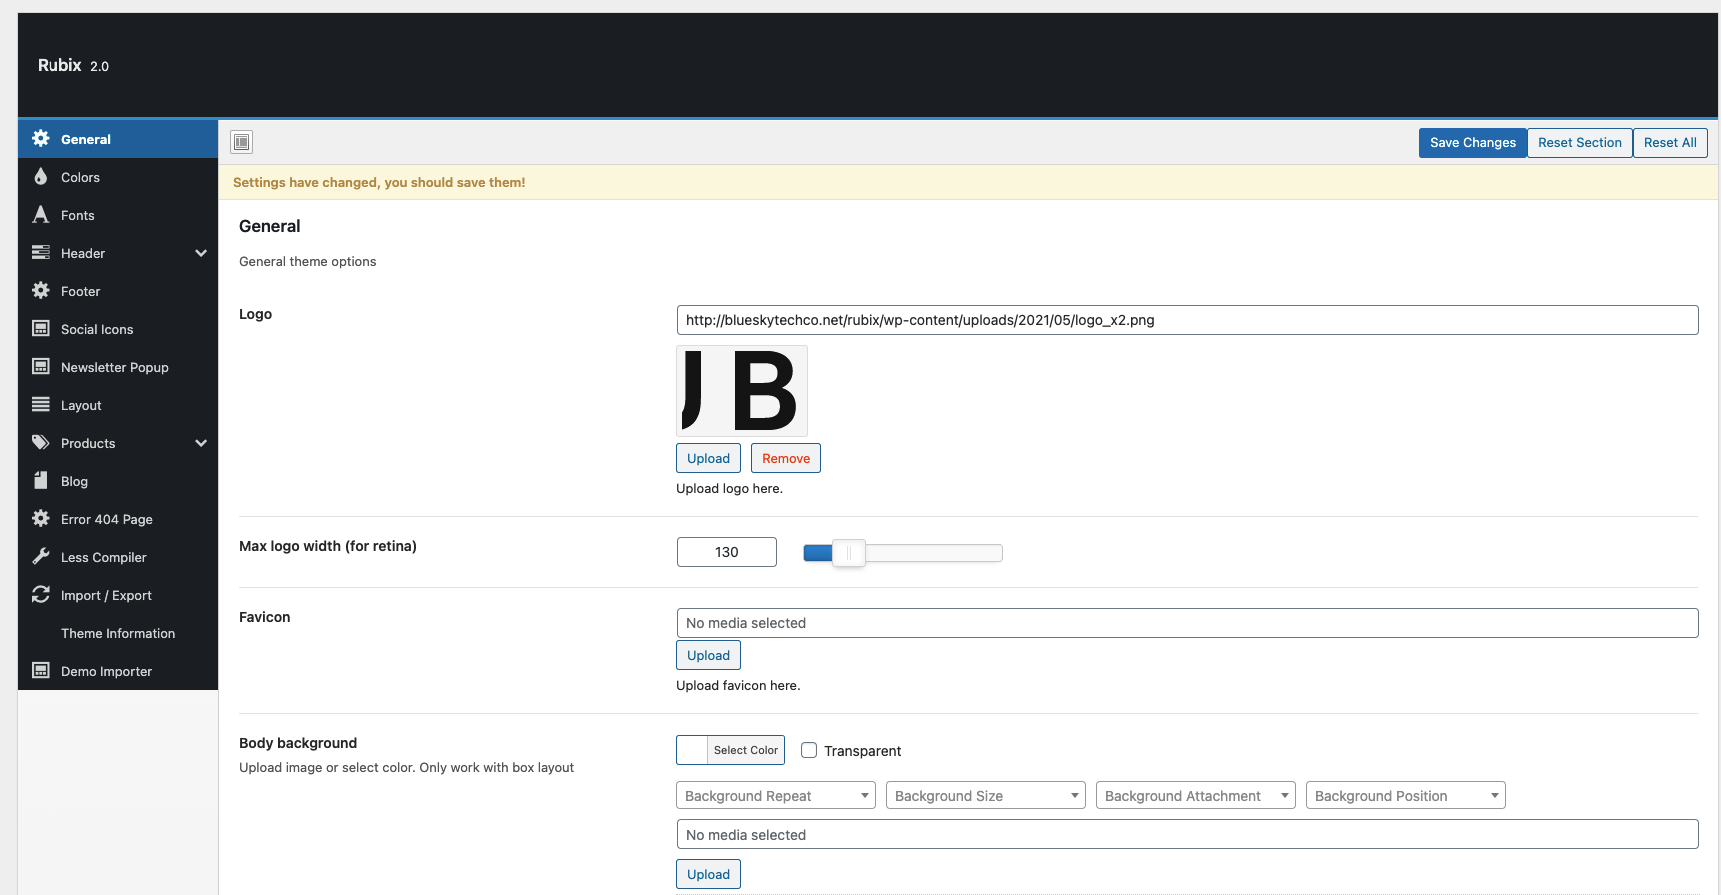The image size is (1721, 895).
Task: Click the expand-all sections icon in toolbar
Action: pyautogui.click(x=241, y=142)
